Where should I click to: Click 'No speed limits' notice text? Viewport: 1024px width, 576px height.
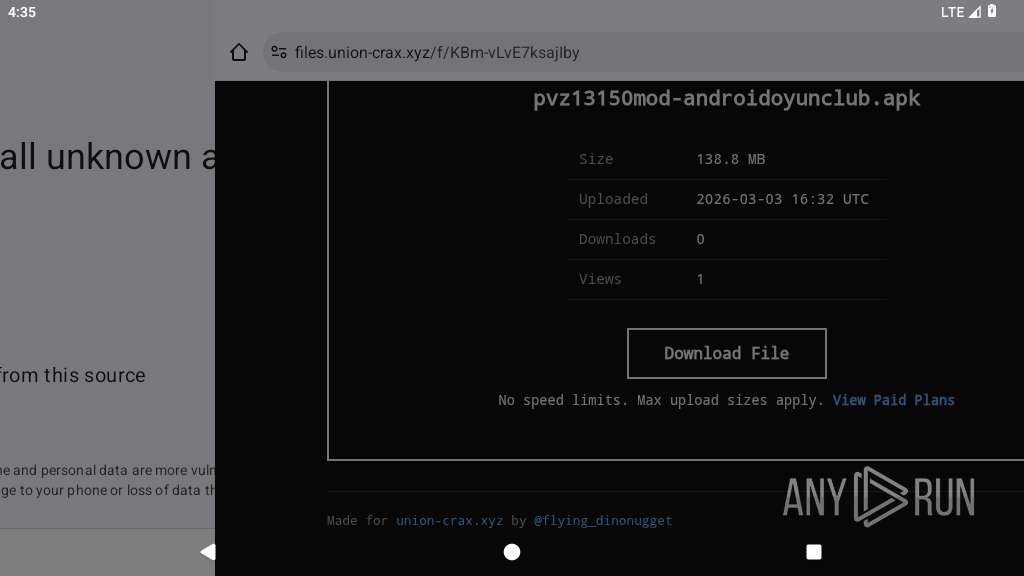tap(660, 400)
